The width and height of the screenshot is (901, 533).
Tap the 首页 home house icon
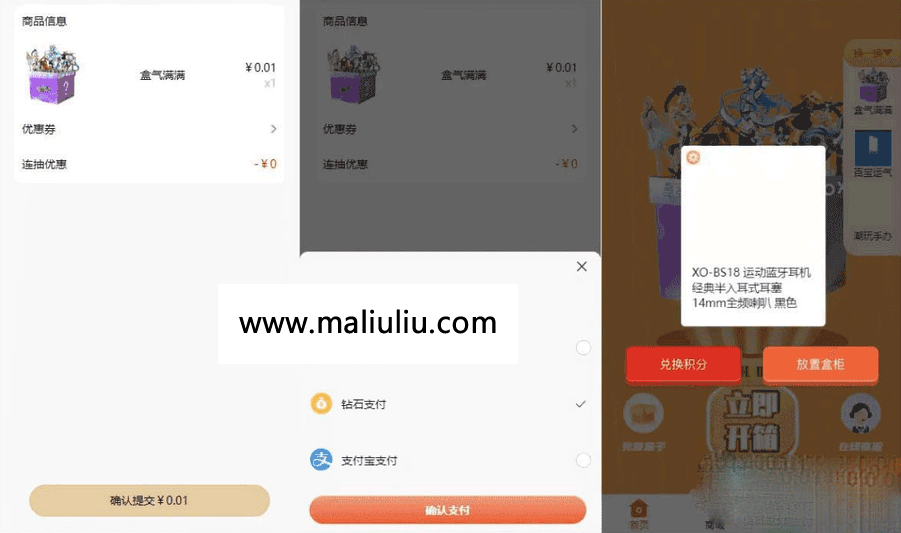click(x=638, y=508)
